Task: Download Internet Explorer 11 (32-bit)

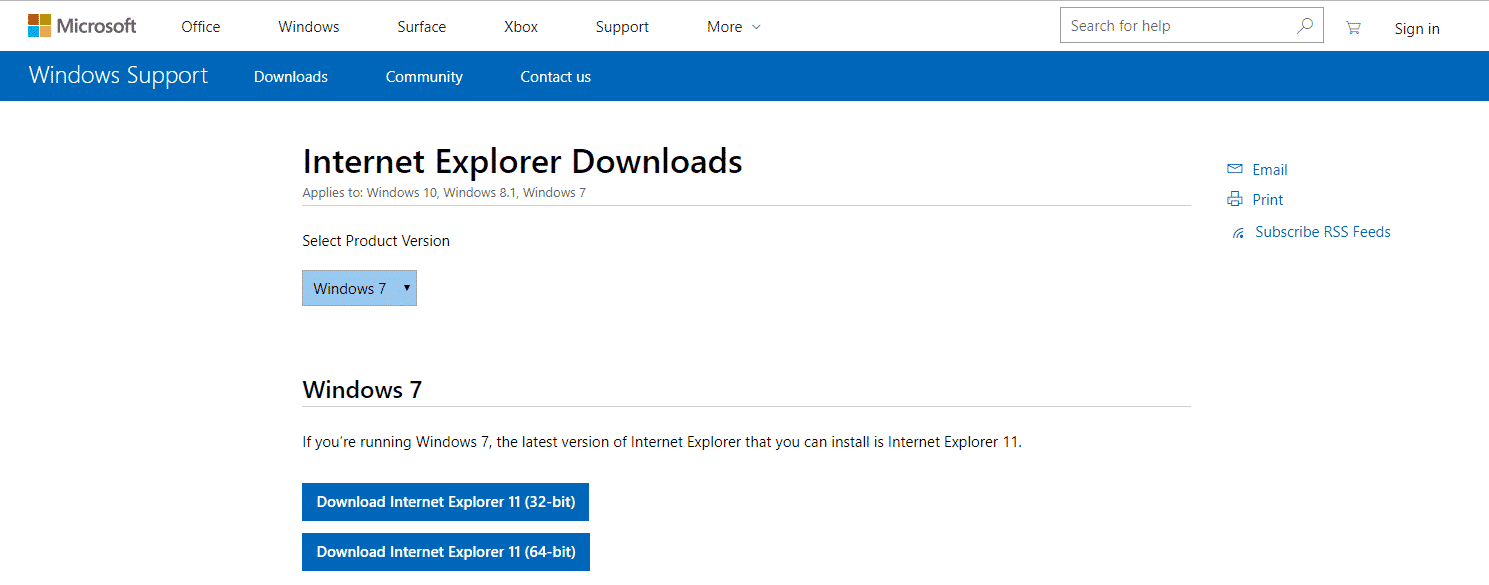Action: click(x=445, y=502)
